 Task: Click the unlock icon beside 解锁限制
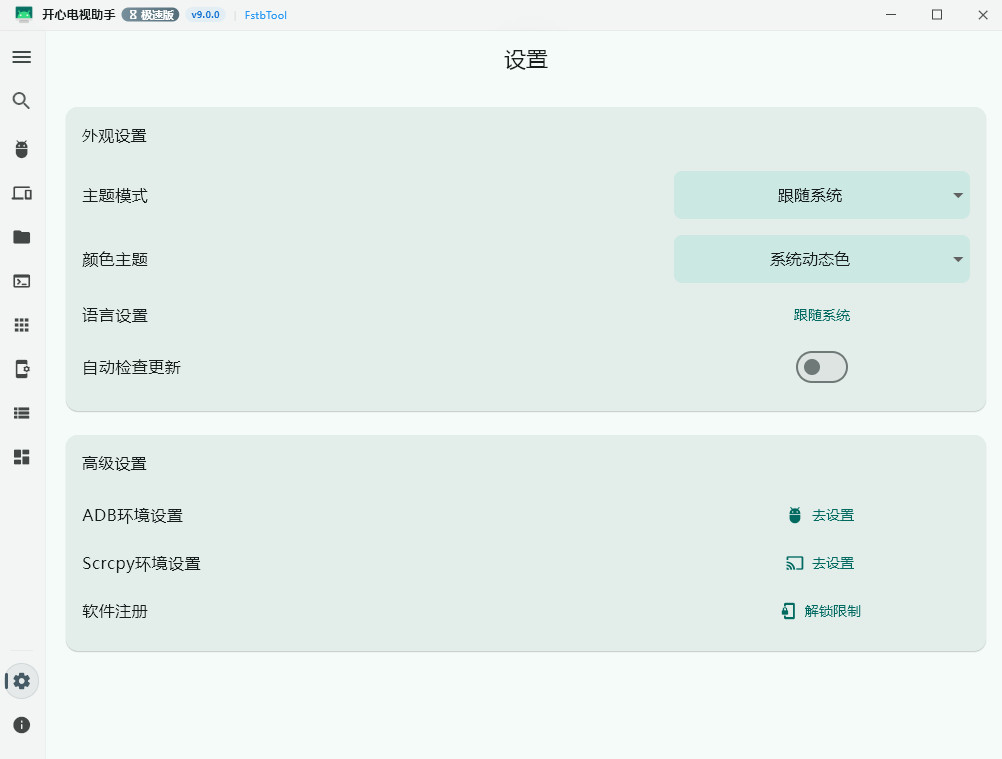789,611
